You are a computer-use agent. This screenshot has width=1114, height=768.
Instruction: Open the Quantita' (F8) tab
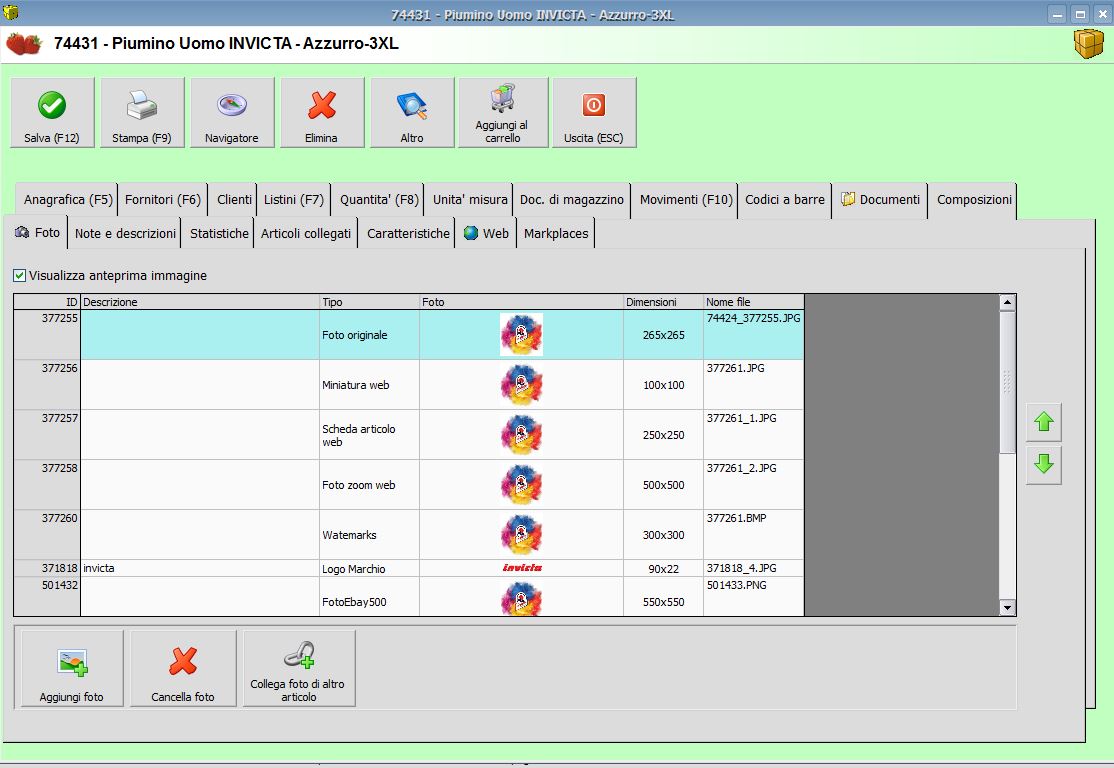click(x=379, y=200)
